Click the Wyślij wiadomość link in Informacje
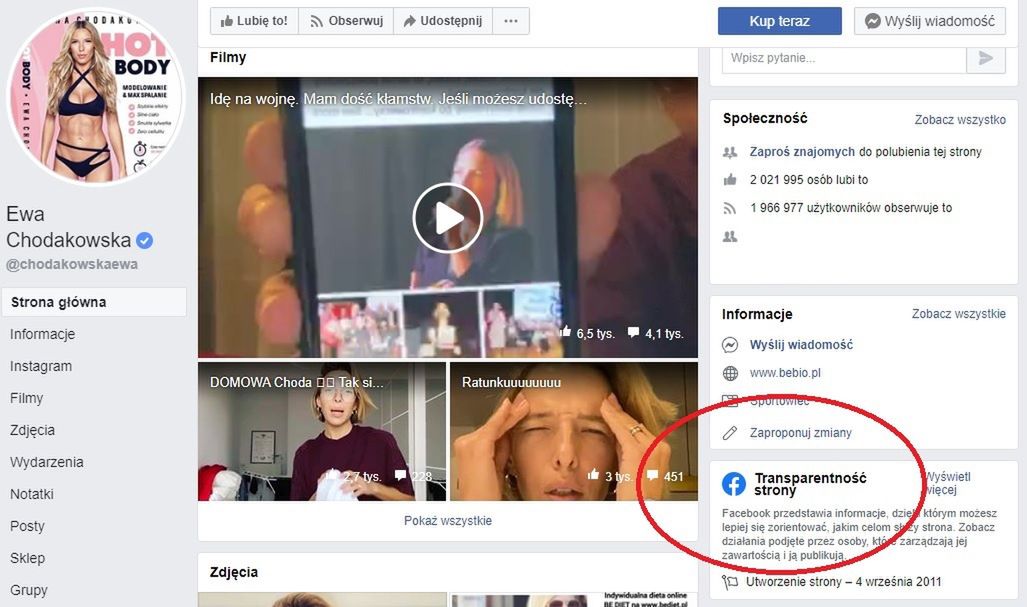Image resolution: width=1027 pixels, height=607 pixels. [x=801, y=344]
